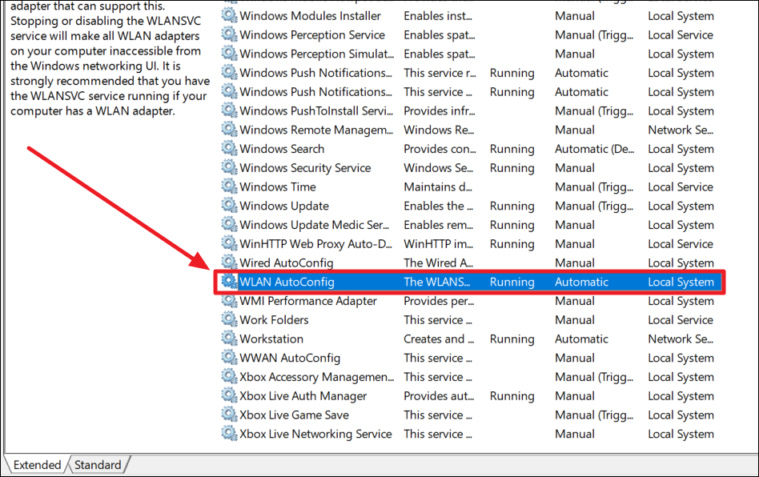Click the 'The Wired A...' description cell
This screenshot has width=759, height=477.
[x=439, y=263]
